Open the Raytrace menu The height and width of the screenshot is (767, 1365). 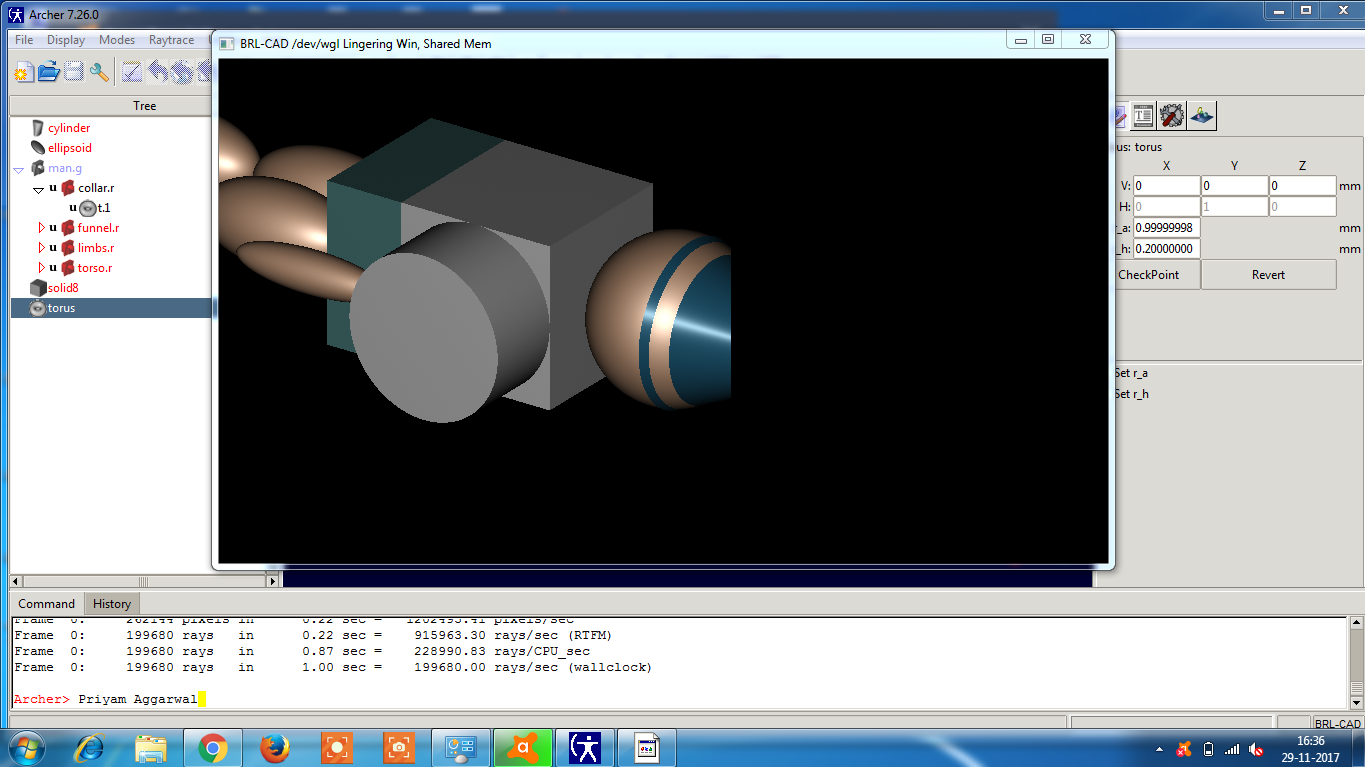pyautogui.click(x=172, y=40)
